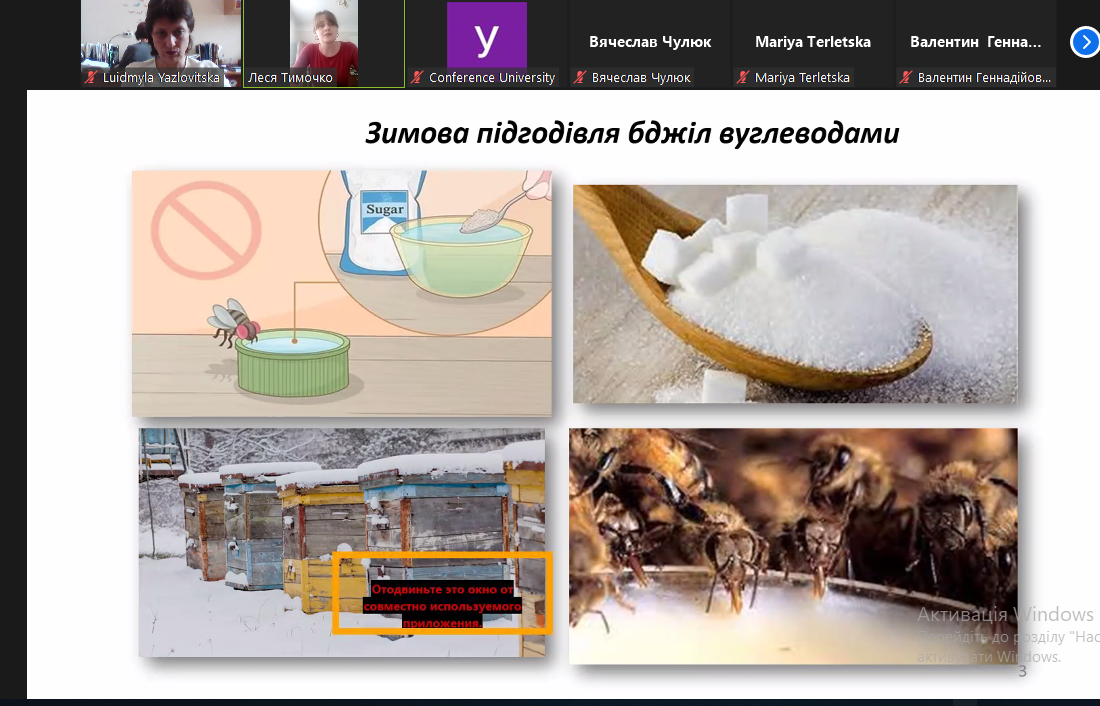
Task: Open Mariya Terletska participant tile
Action: 812,44
